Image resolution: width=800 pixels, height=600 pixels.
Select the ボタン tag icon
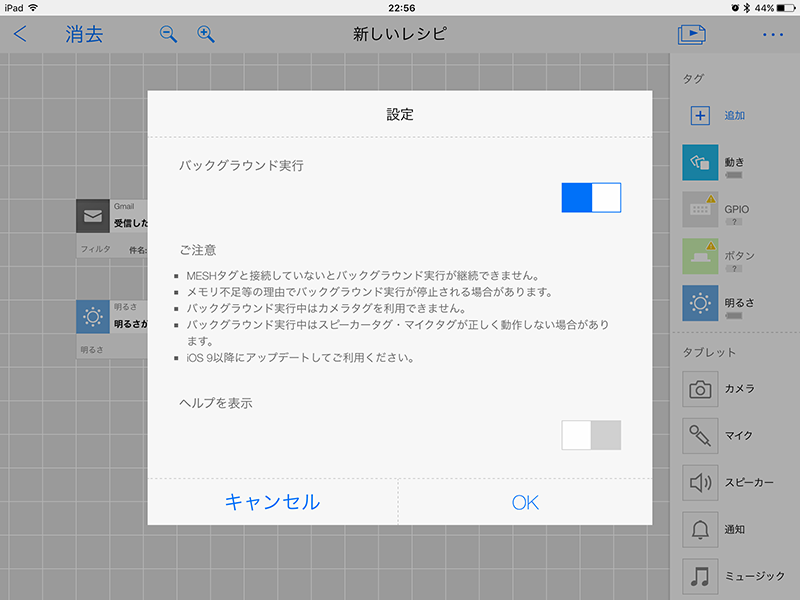pos(701,257)
